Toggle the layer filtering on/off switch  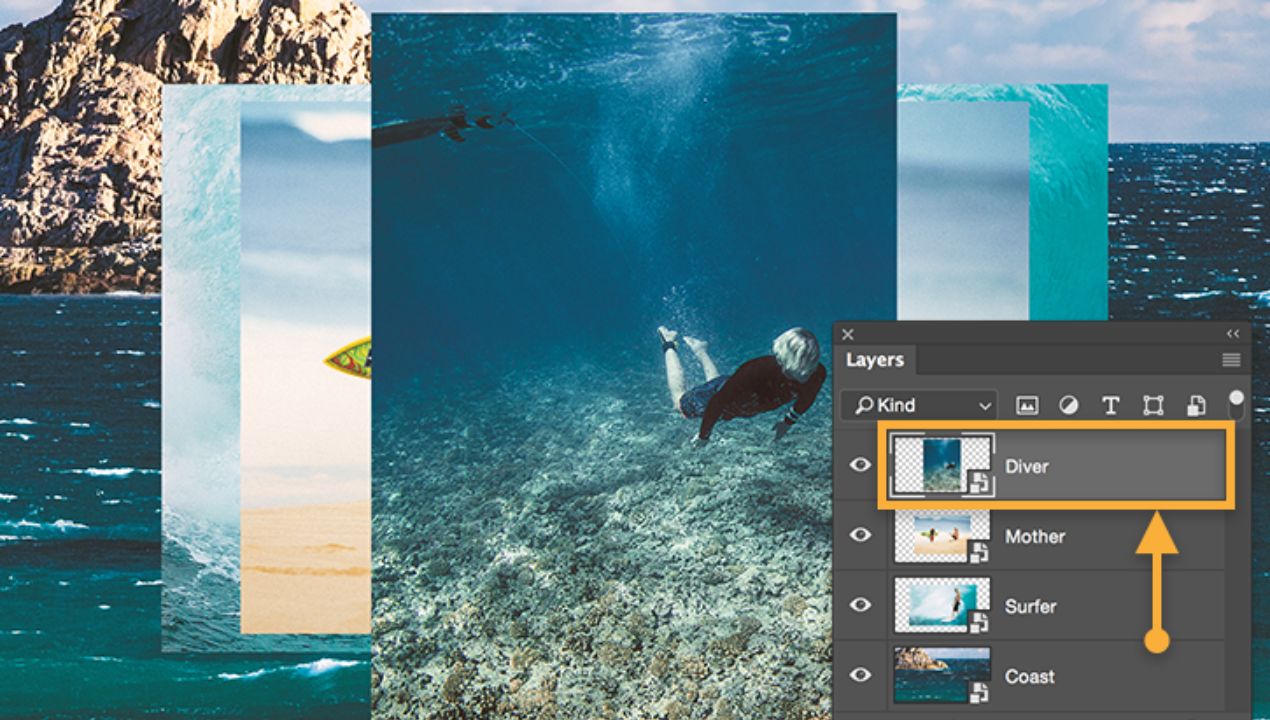[x=1237, y=403]
